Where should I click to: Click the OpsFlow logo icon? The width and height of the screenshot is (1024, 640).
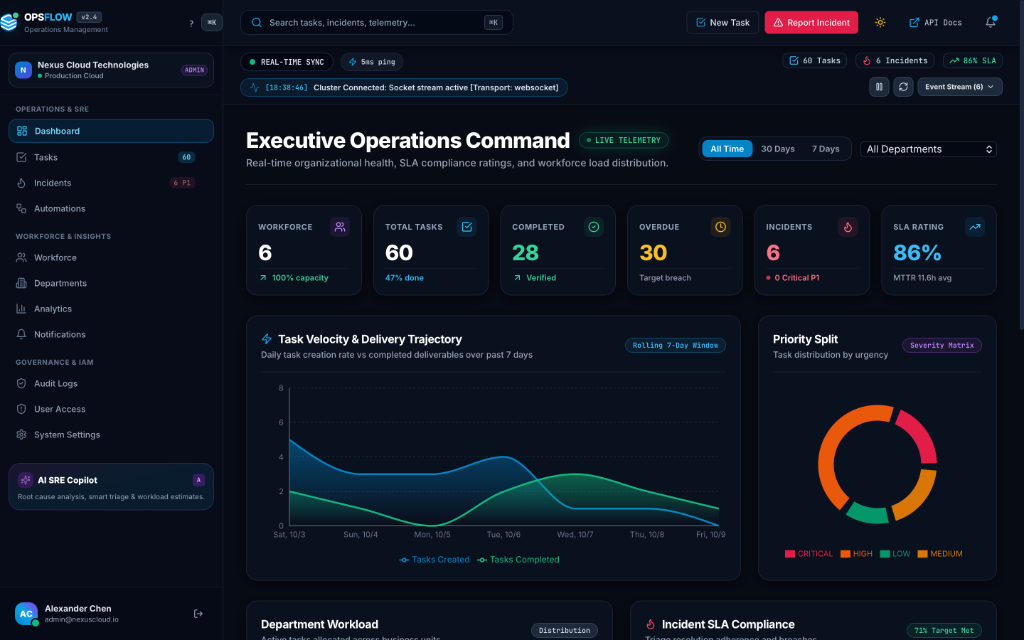(9, 22)
